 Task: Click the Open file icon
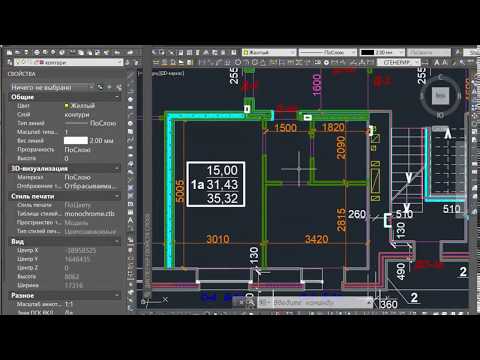coord(17,52)
